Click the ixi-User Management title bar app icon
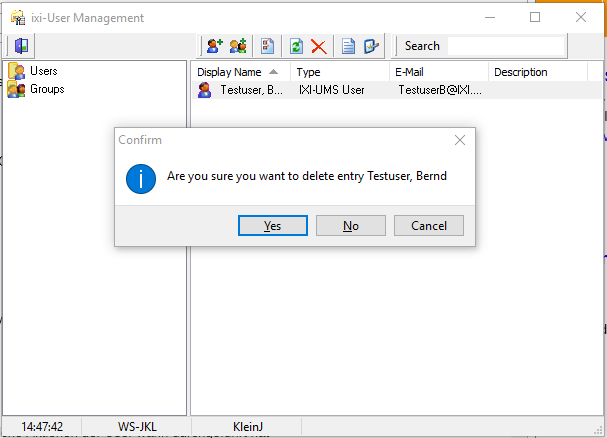Image resolution: width=607 pixels, height=438 pixels. pos(18,18)
